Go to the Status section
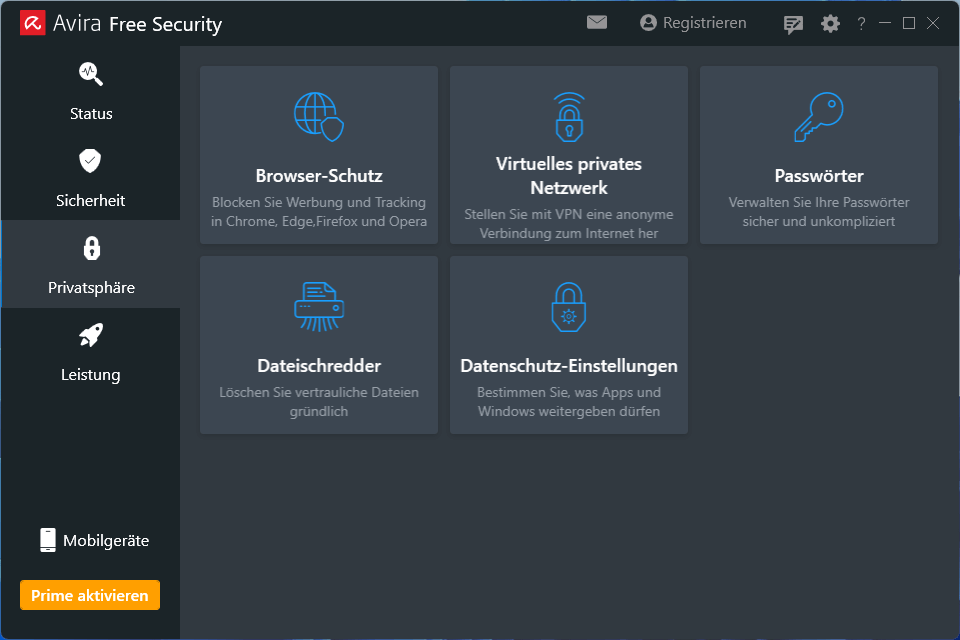The width and height of the screenshot is (960, 640). point(91,91)
